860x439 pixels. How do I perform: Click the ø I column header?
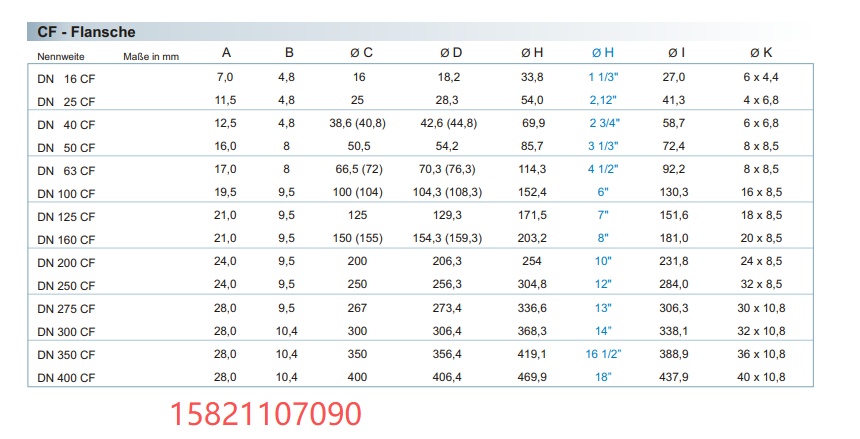coord(676,54)
